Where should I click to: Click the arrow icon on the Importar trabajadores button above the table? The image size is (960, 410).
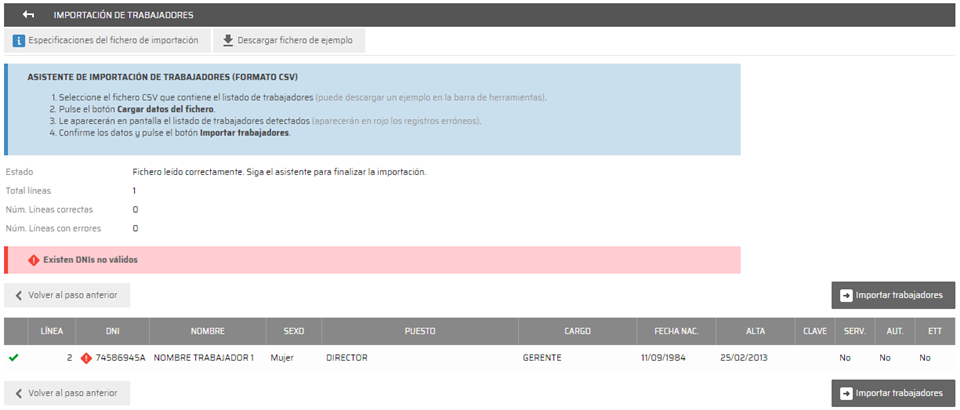[845, 295]
